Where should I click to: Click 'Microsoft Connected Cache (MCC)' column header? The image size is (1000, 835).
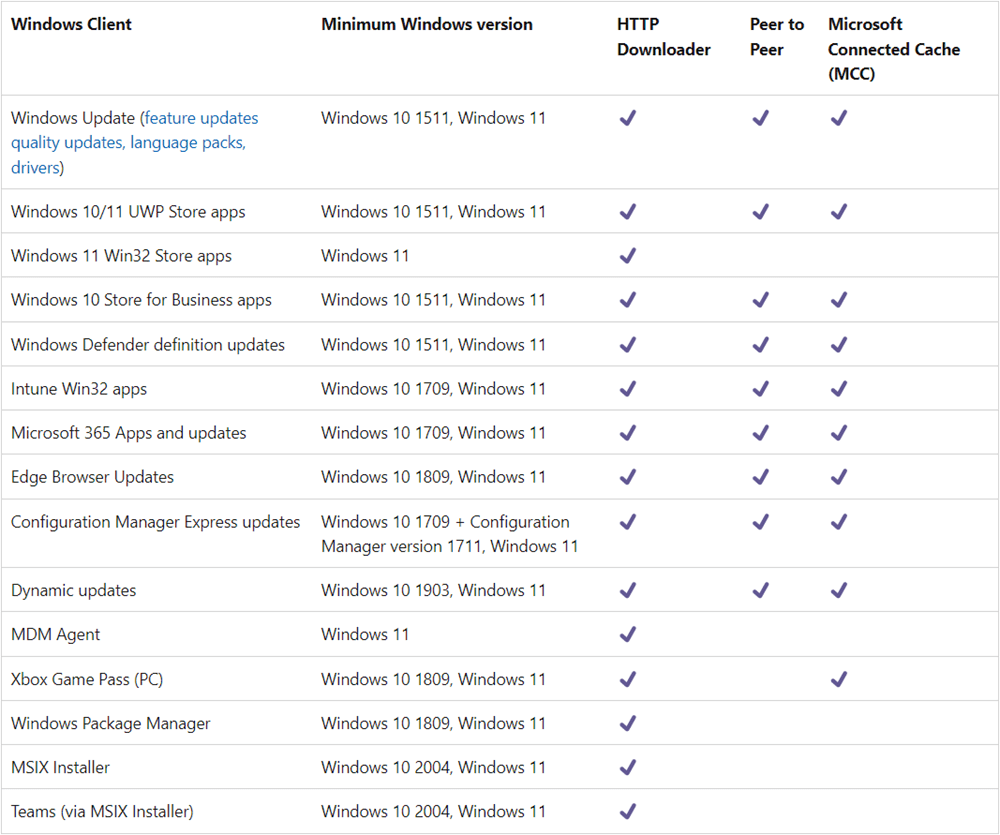[x=893, y=49]
